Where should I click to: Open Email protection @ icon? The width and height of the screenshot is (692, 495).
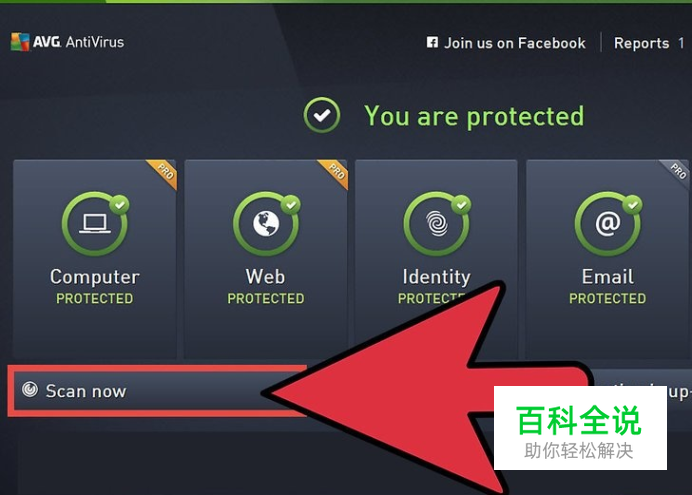tap(608, 223)
